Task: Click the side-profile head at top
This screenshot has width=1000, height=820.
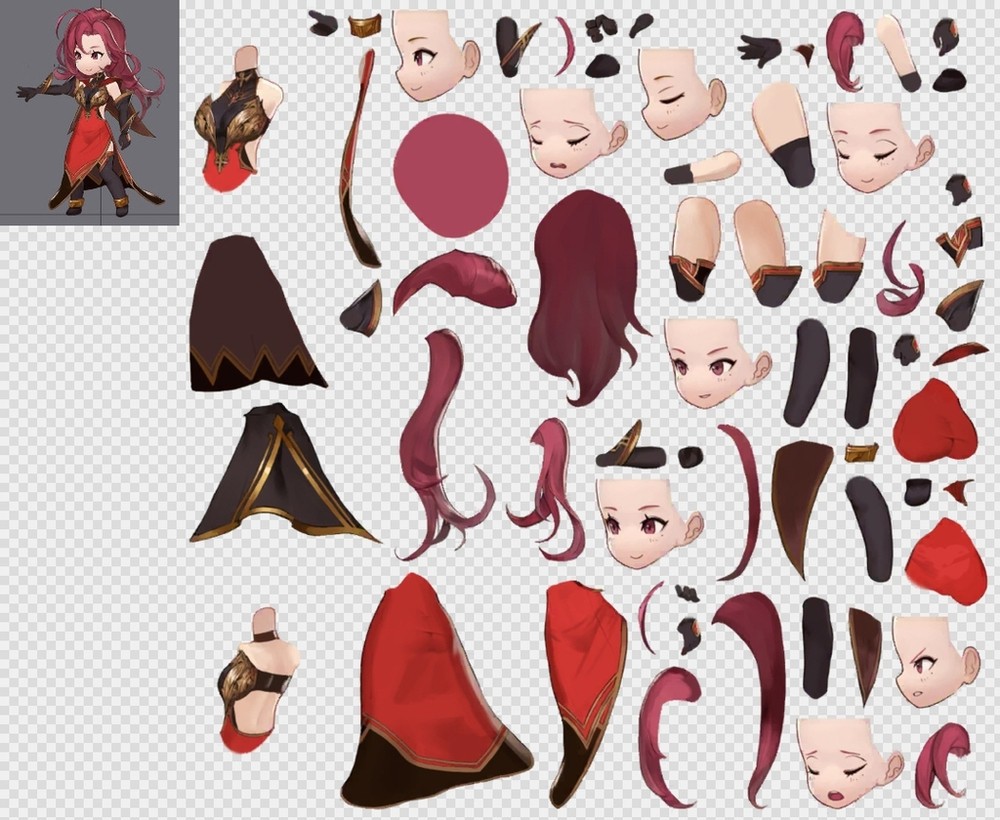Action: click(430, 55)
